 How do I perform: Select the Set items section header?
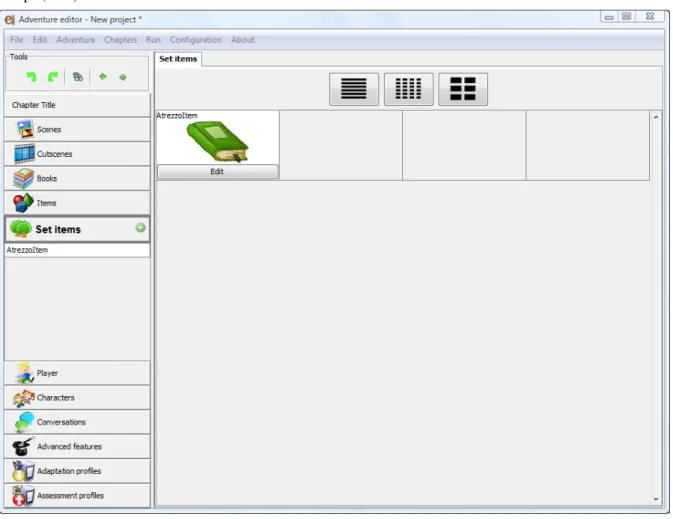click(77, 229)
